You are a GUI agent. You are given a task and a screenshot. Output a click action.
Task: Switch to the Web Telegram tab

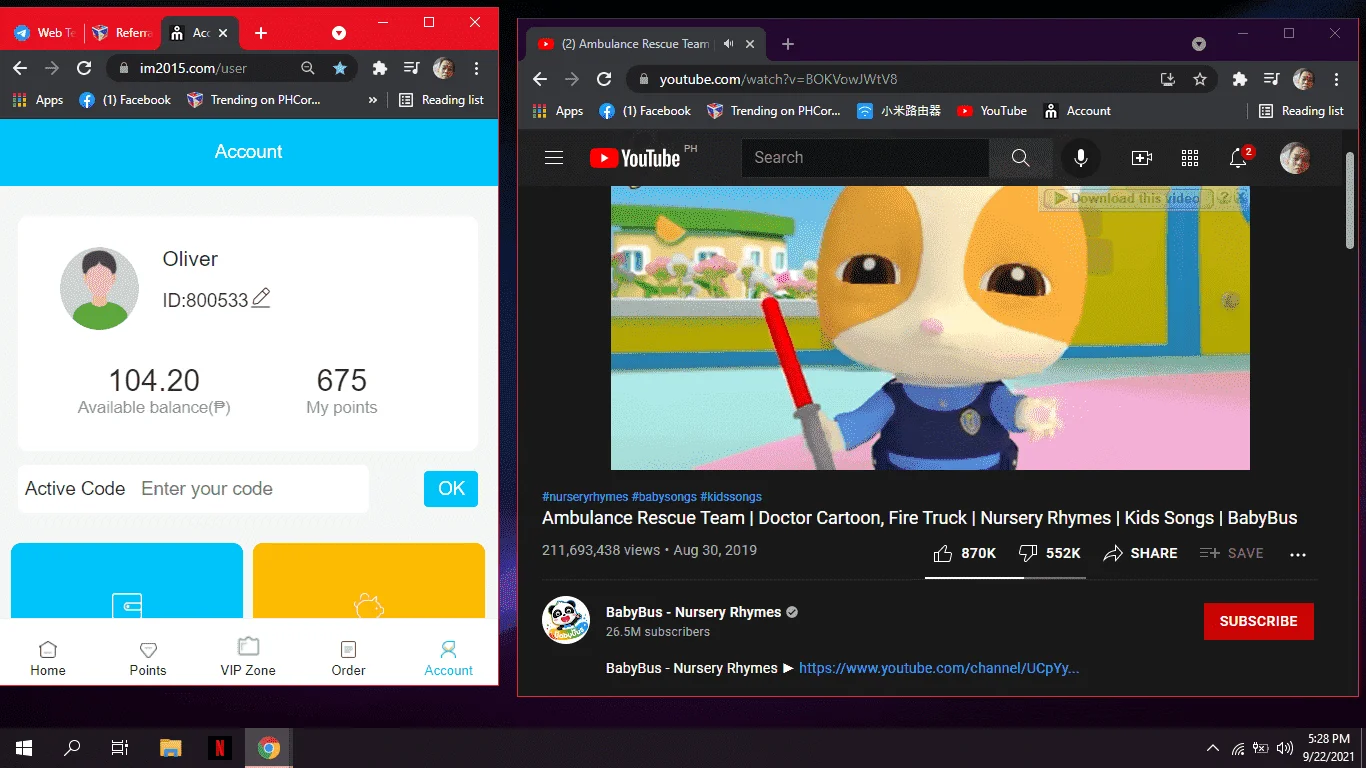(x=45, y=33)
